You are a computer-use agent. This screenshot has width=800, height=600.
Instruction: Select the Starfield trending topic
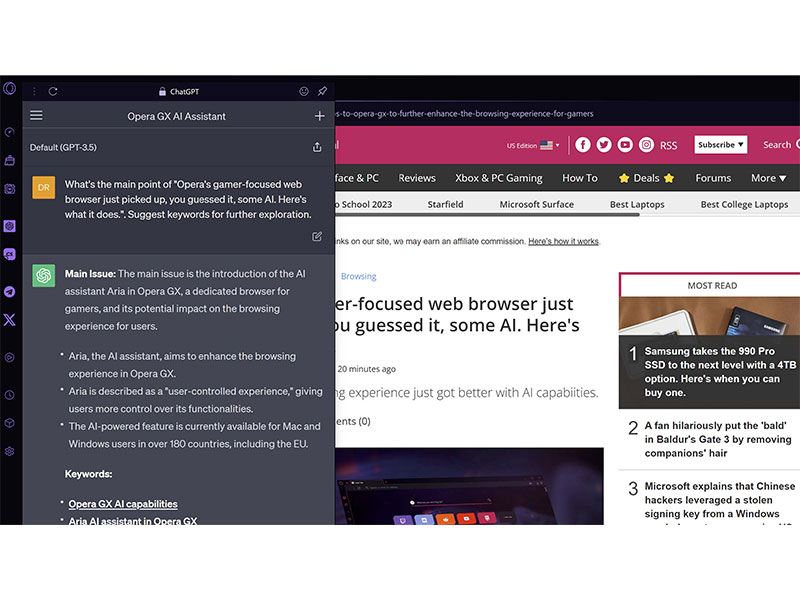coord(445,204)
